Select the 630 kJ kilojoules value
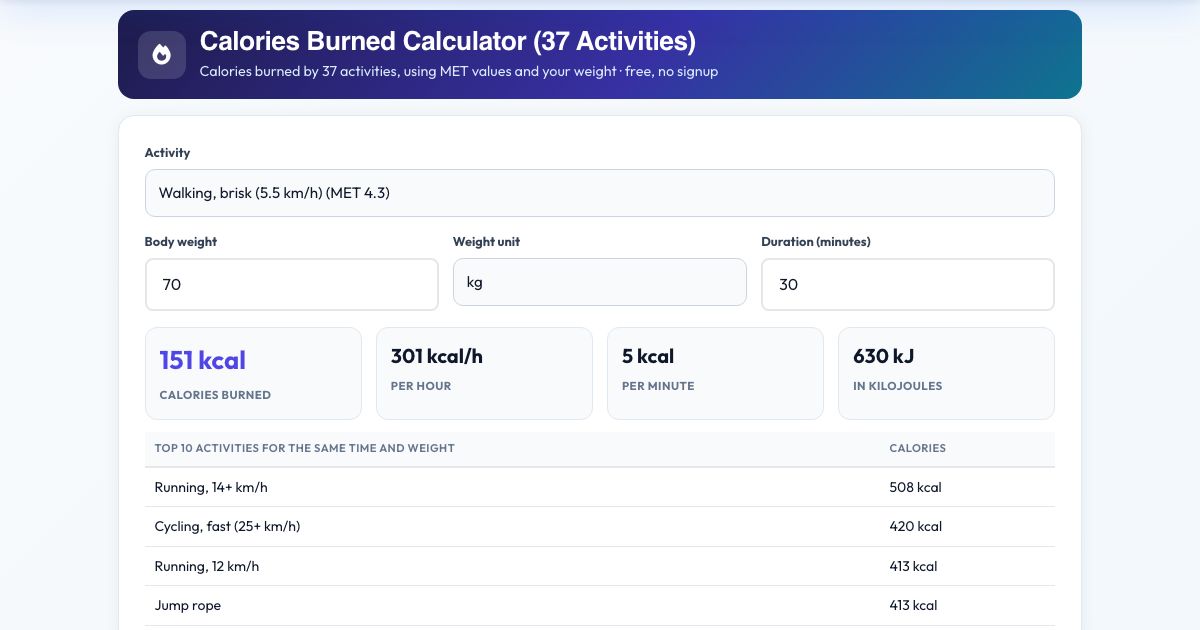This screenshot has height=630, width=1200. (884, 356)
